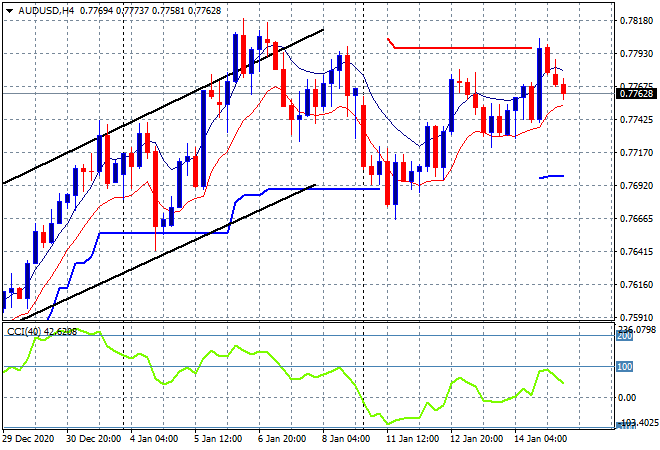Select the current price label 0.77628

tap(636, 93)
